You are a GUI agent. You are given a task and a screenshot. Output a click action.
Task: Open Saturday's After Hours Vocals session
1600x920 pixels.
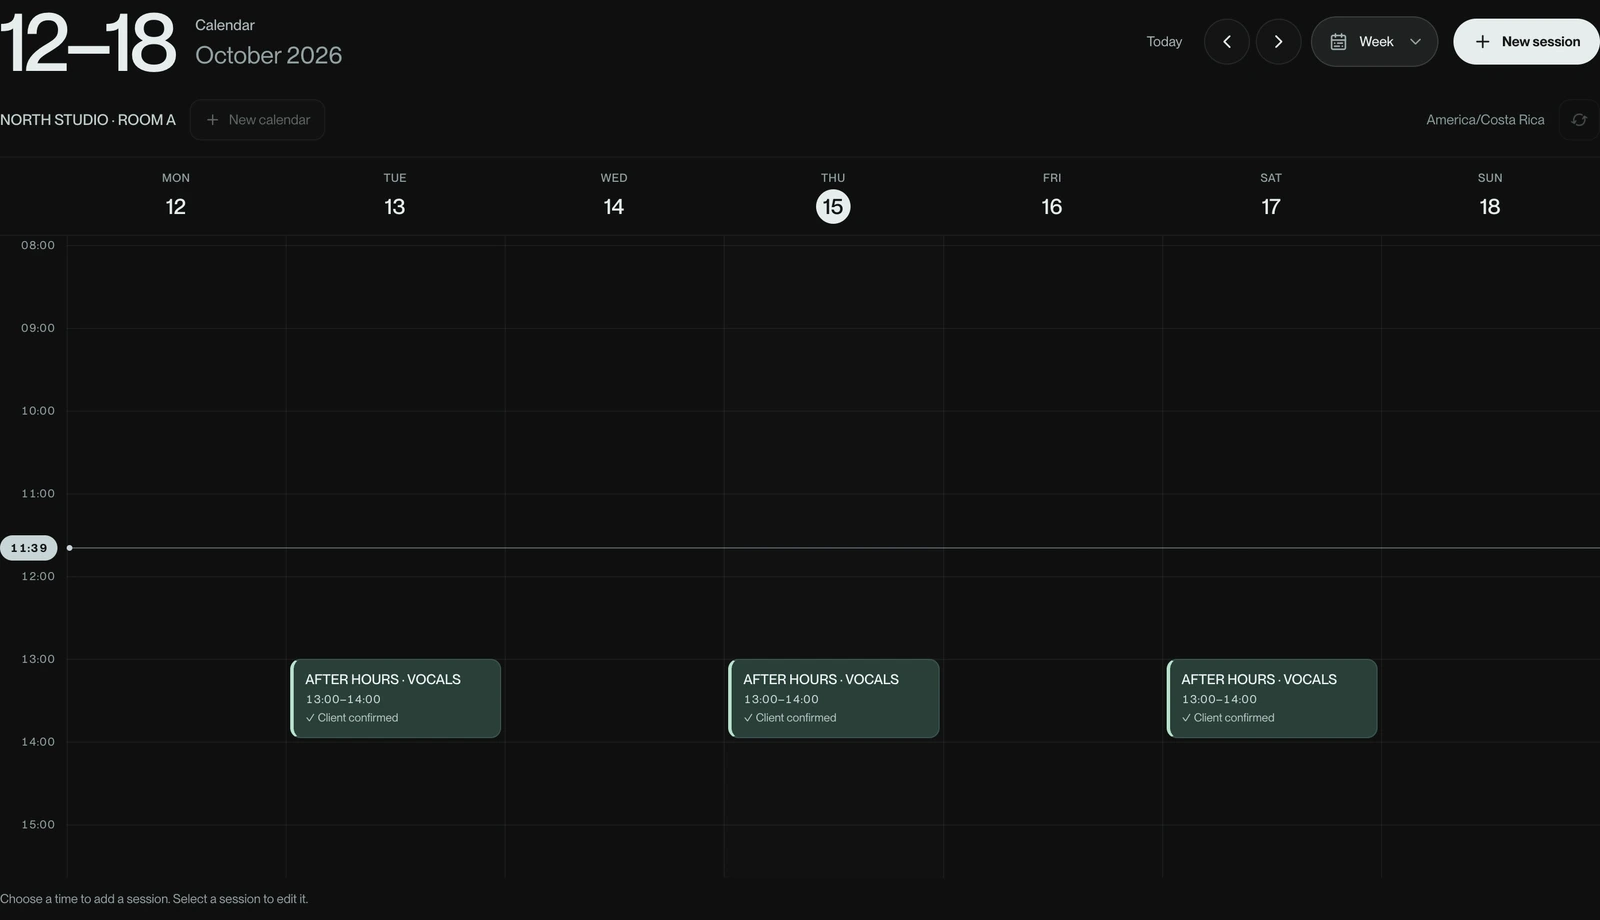tap(1272, 698)
